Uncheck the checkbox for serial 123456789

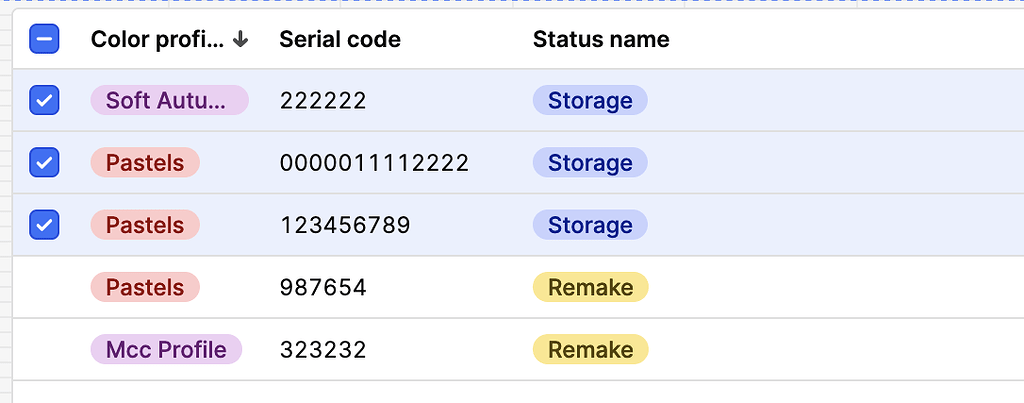point(45,224)
